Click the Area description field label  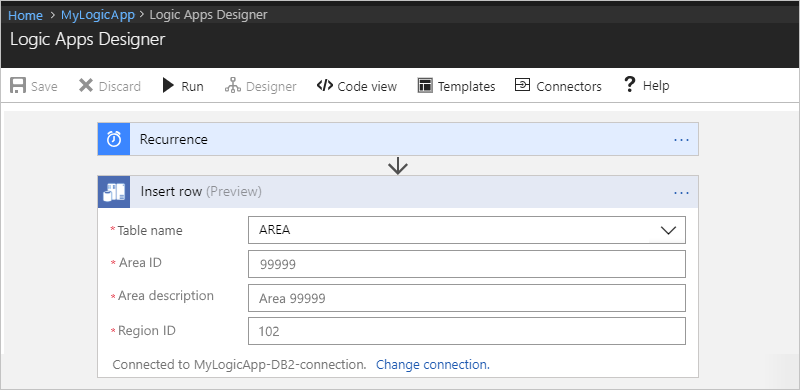(x=166, y=296)
